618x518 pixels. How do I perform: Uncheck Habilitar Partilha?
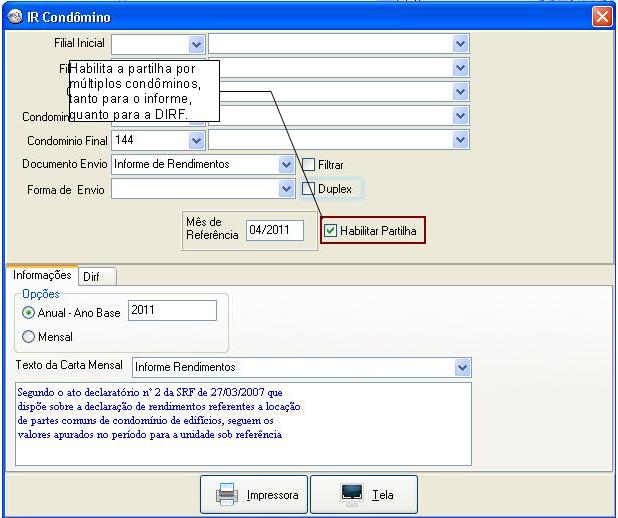pos(331,231)
